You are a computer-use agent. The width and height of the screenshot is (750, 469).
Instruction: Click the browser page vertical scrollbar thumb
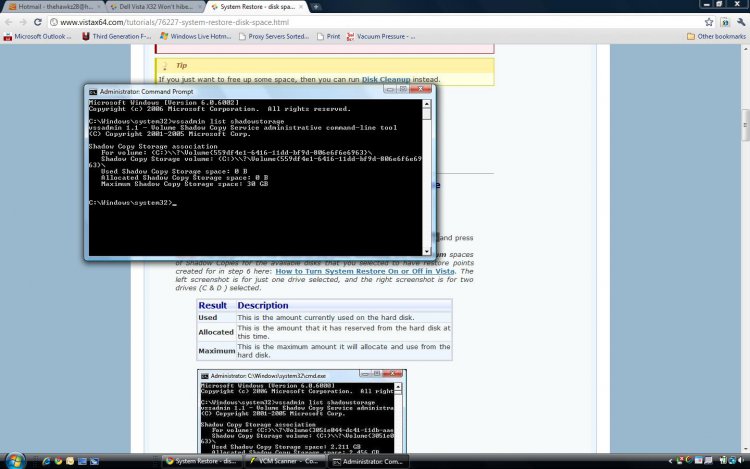pos(745,126)
